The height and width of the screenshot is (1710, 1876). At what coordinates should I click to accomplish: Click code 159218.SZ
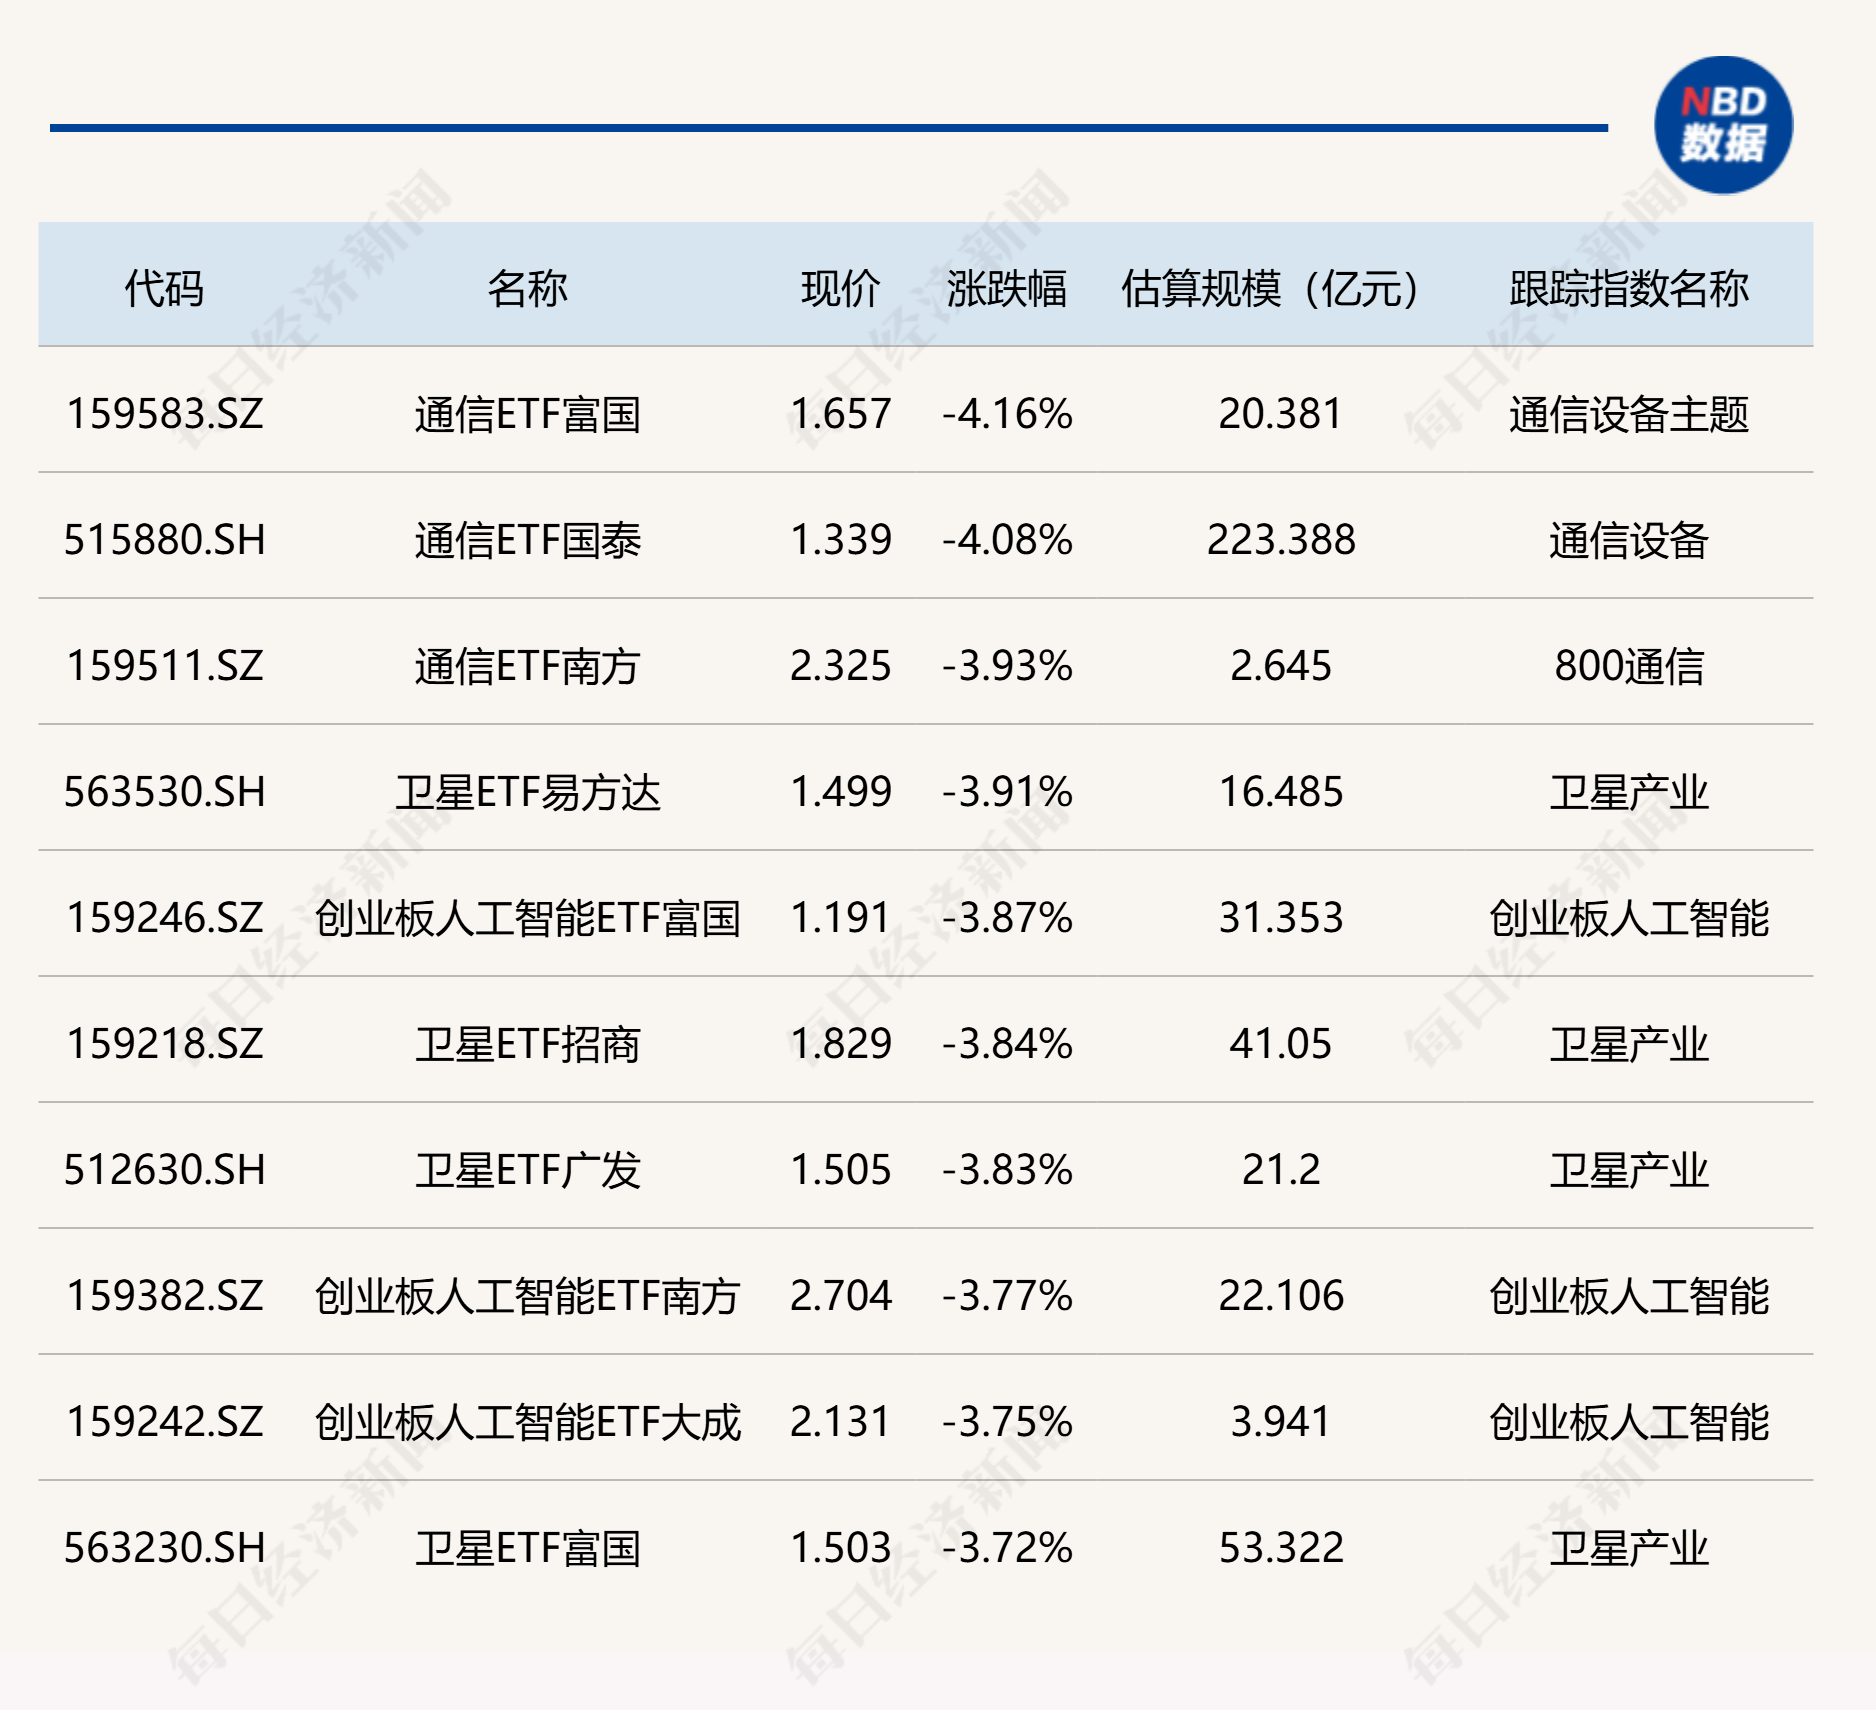point(167,1044)
